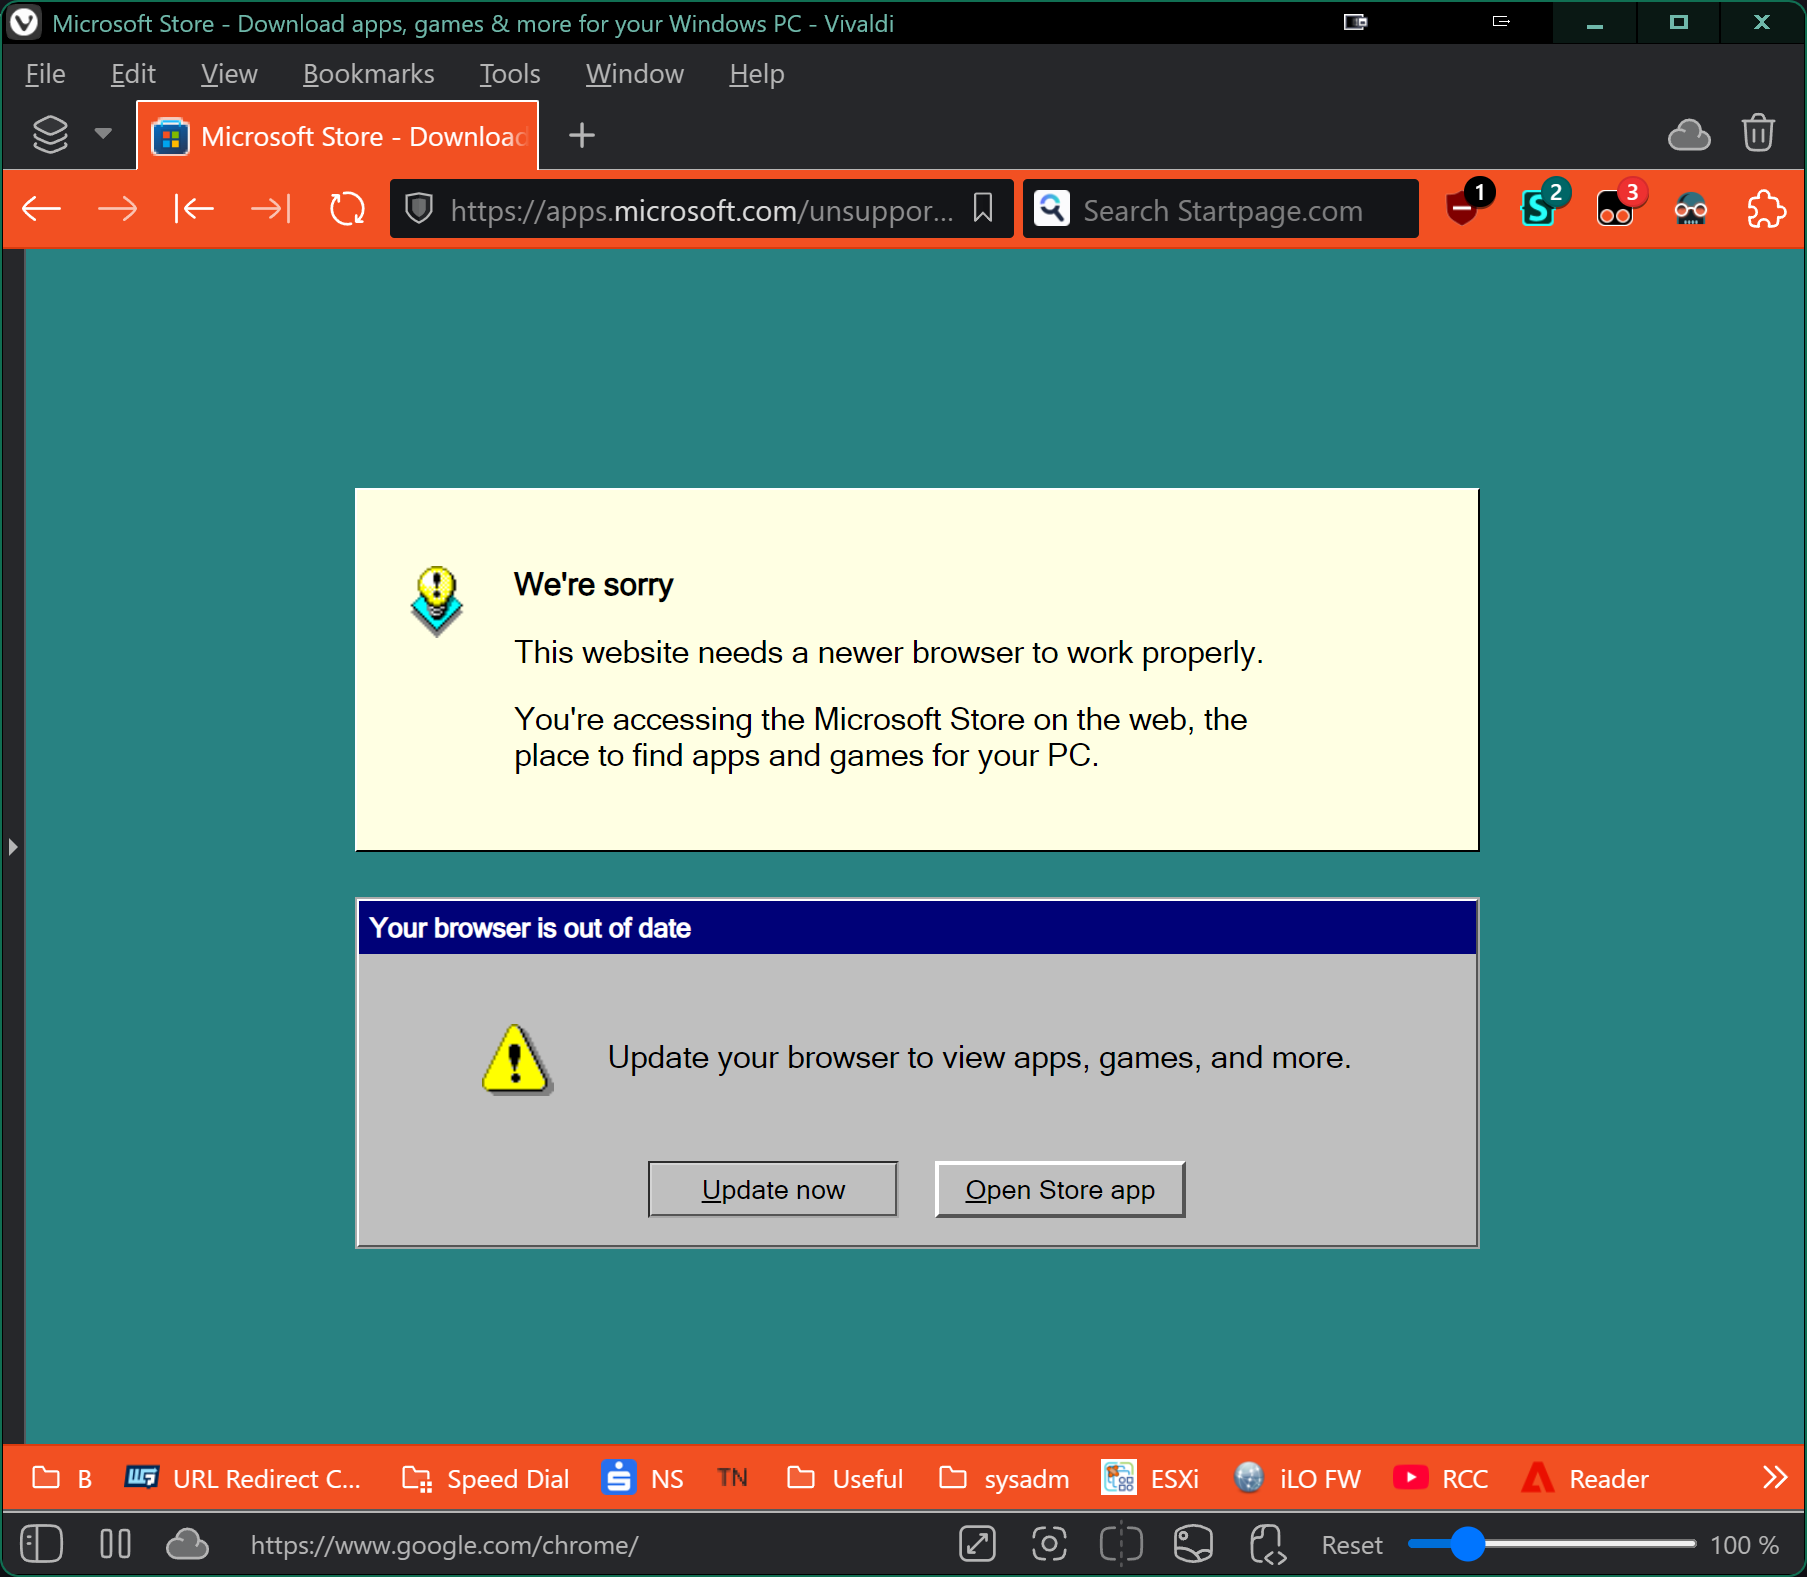Open the Window menu

pos(634,74)
